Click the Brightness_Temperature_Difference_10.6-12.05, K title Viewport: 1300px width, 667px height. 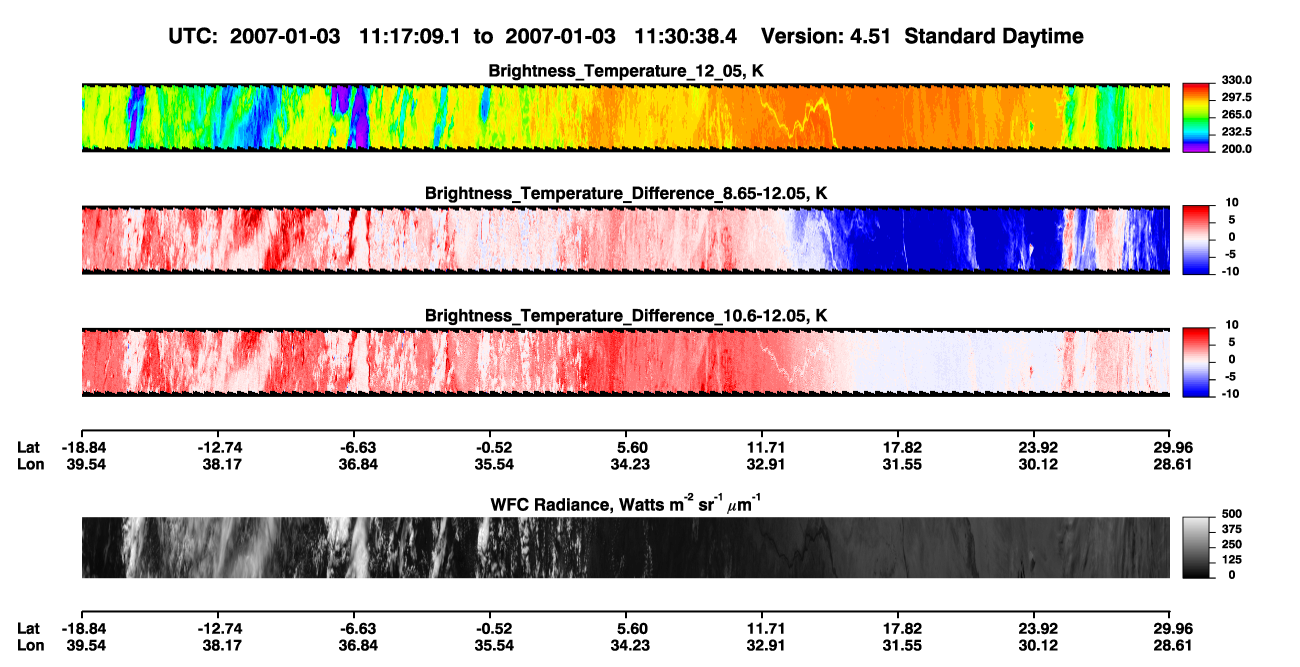(x=626, y=316)
